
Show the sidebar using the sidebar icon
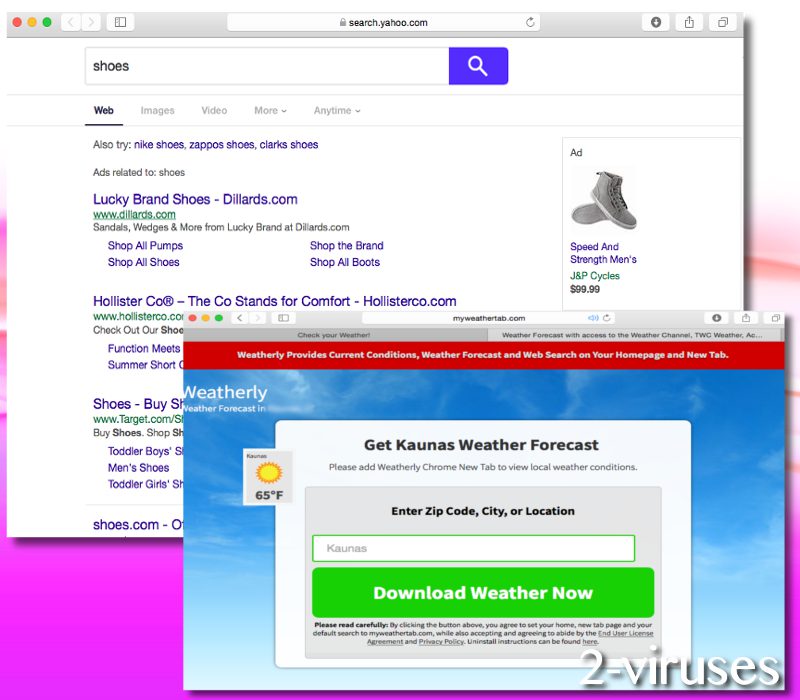coord(120,21)
